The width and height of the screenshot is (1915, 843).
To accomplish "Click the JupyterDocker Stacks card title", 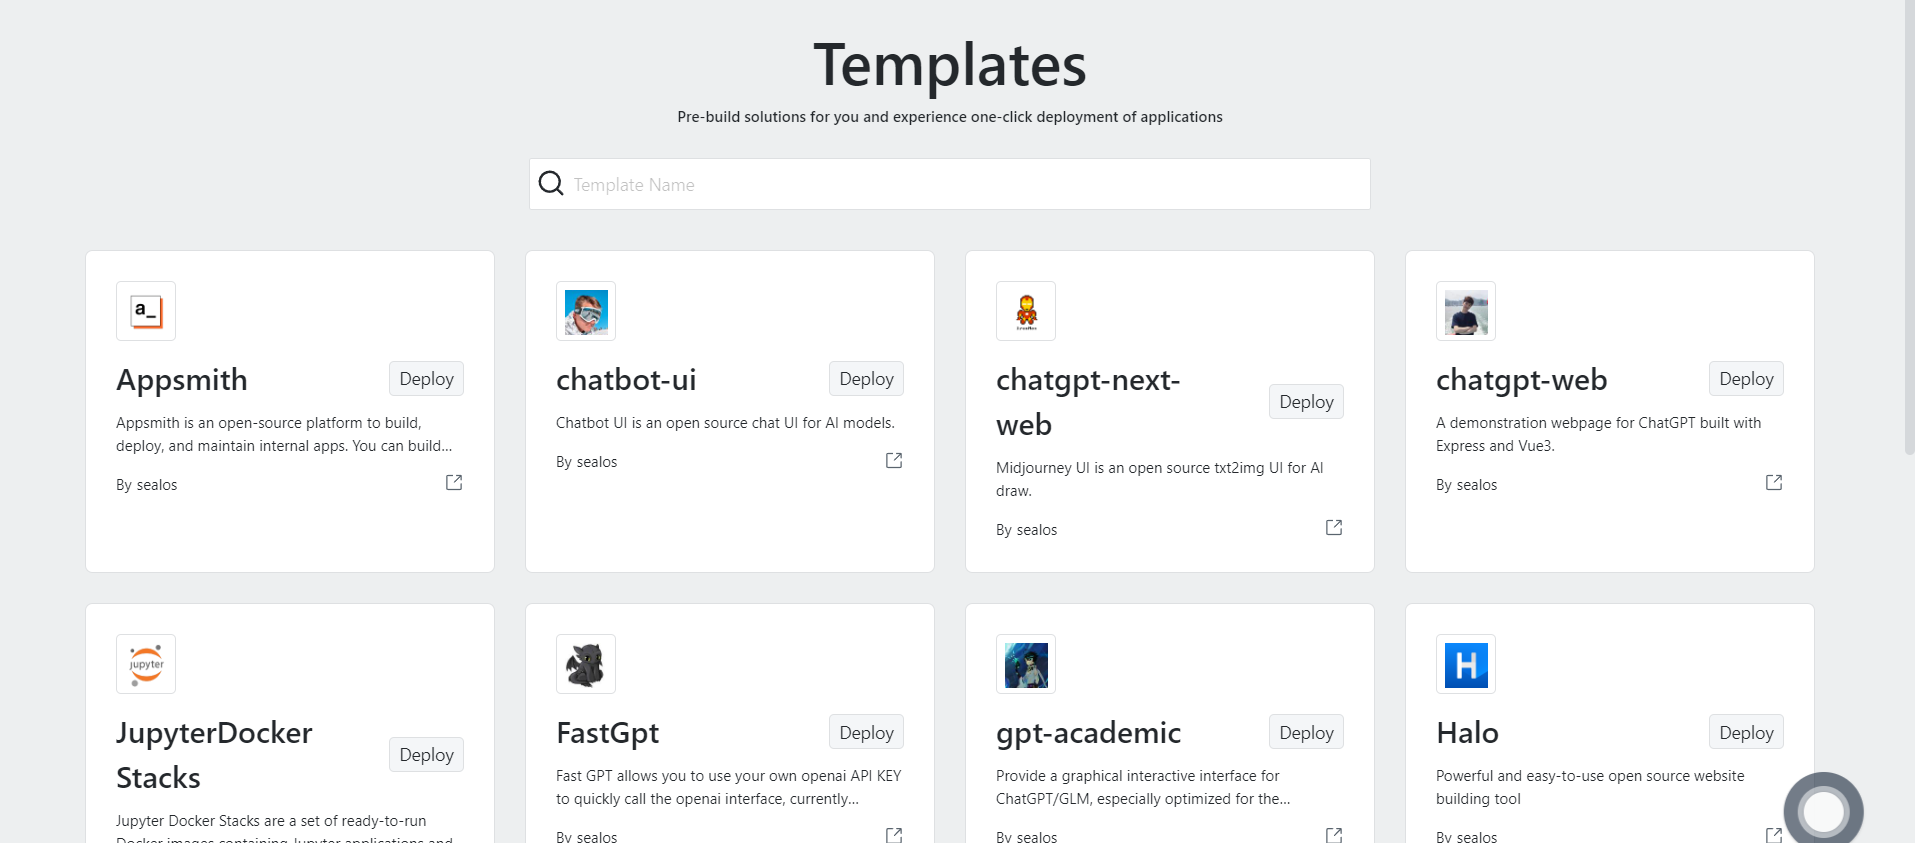I will pyautogui.click(x=214, y=755).
